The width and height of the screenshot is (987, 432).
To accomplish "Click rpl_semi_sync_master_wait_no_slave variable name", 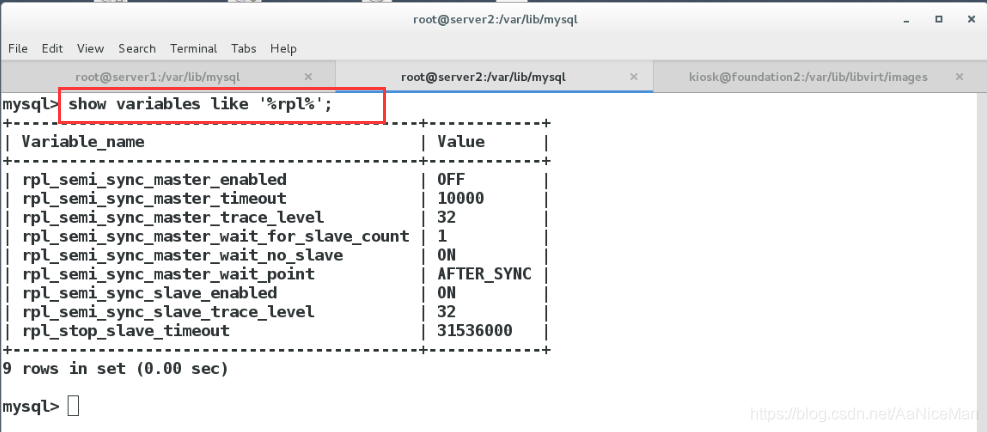I will point(183,255).
